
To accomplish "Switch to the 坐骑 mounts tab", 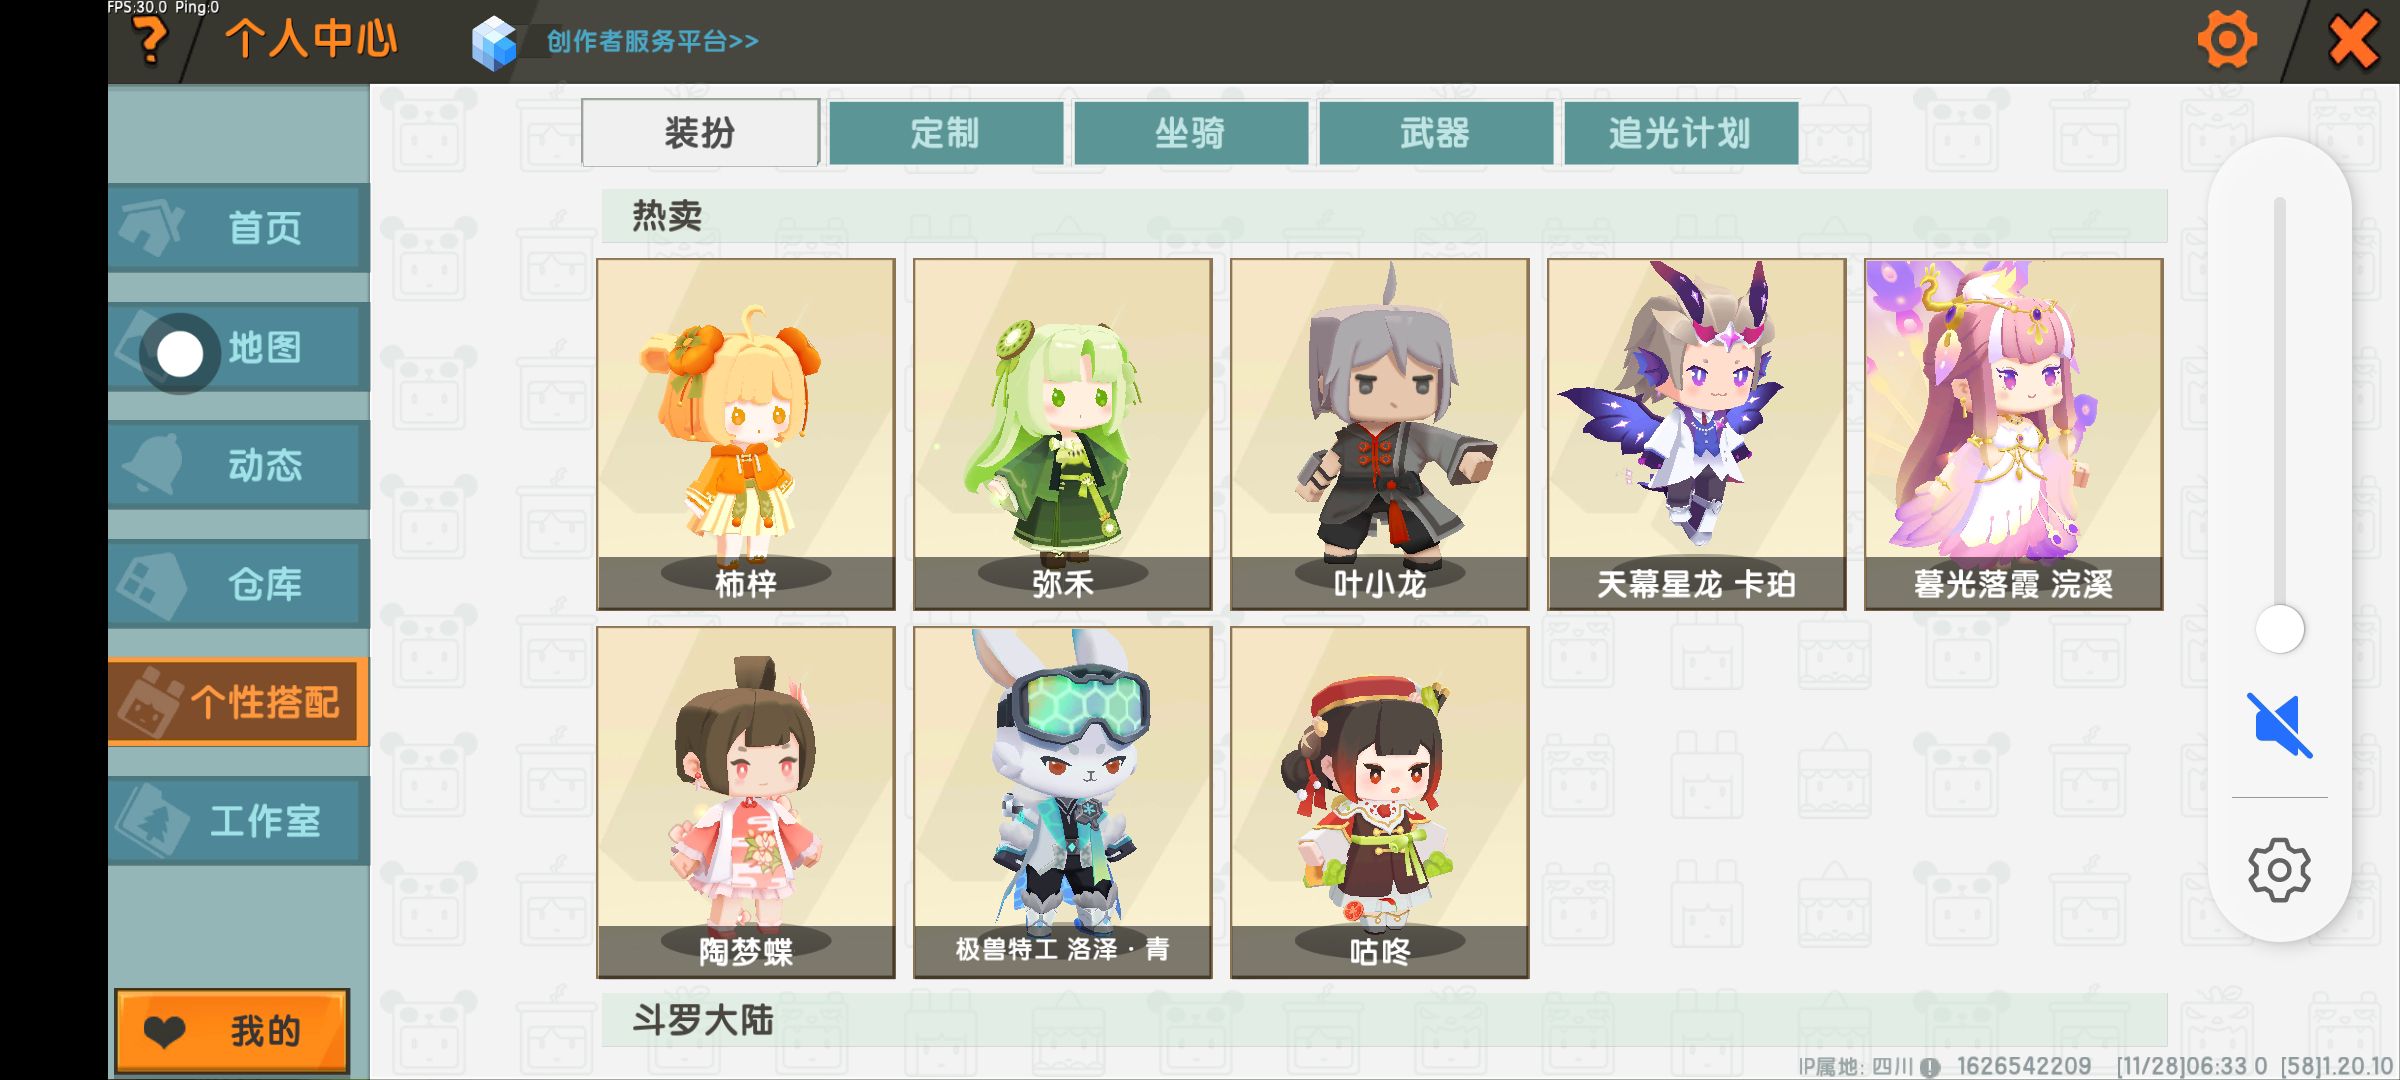I will pyautogui.click(x=1191, y=132).
